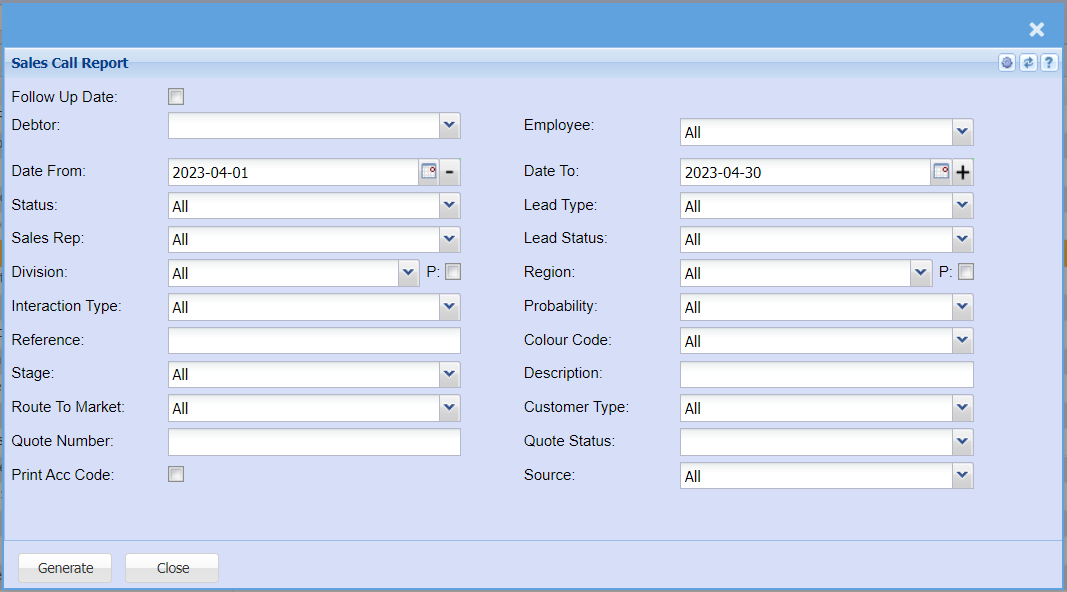Screen dimensions: 1067x592
Task: Click the refresh arrows icon in header
Action: [x=1028, y=63]
